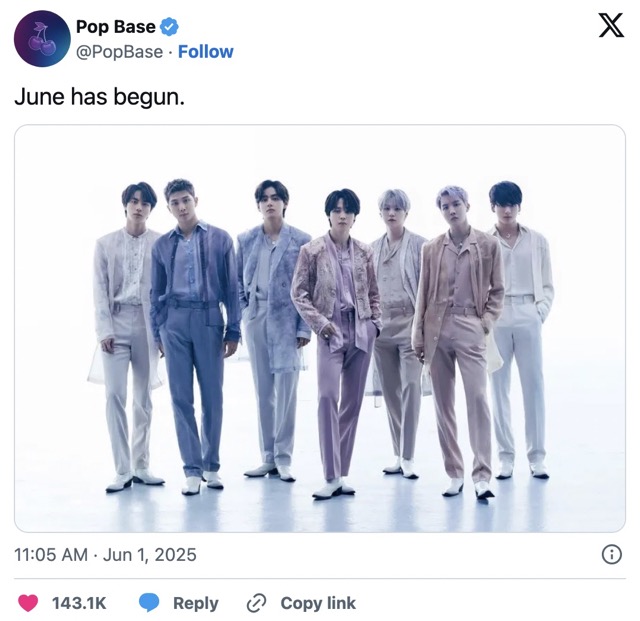Screen dimensions: 640x621
Task: Open the 11:05 AM Jun 1, 2025 timestamp
Action: [105, 555]
